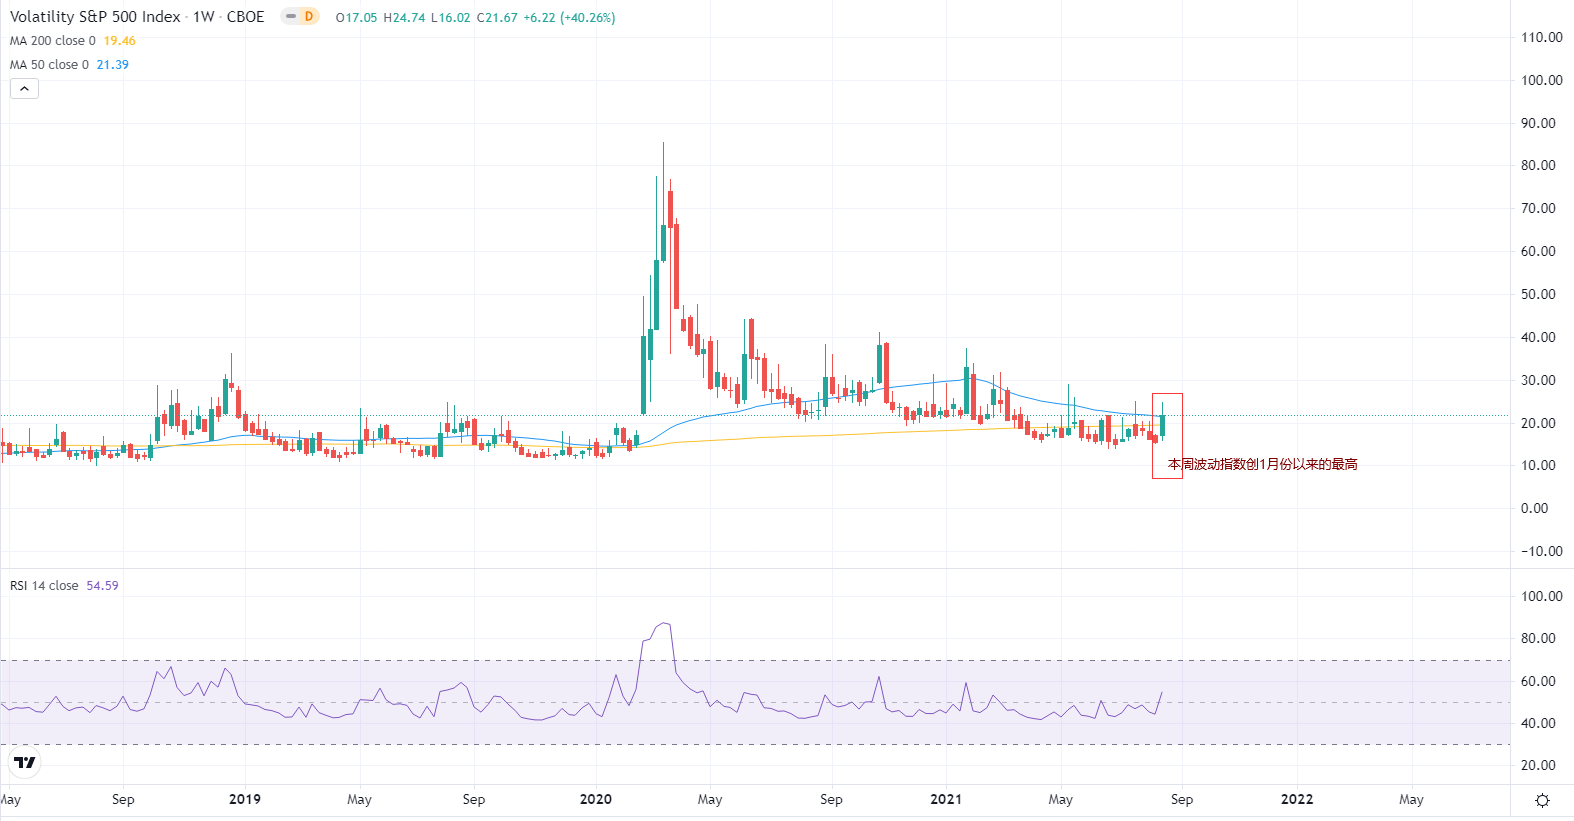Click the close price C21.67
1574x821 pixels.
pyautogui.click(x=497, y=18)
